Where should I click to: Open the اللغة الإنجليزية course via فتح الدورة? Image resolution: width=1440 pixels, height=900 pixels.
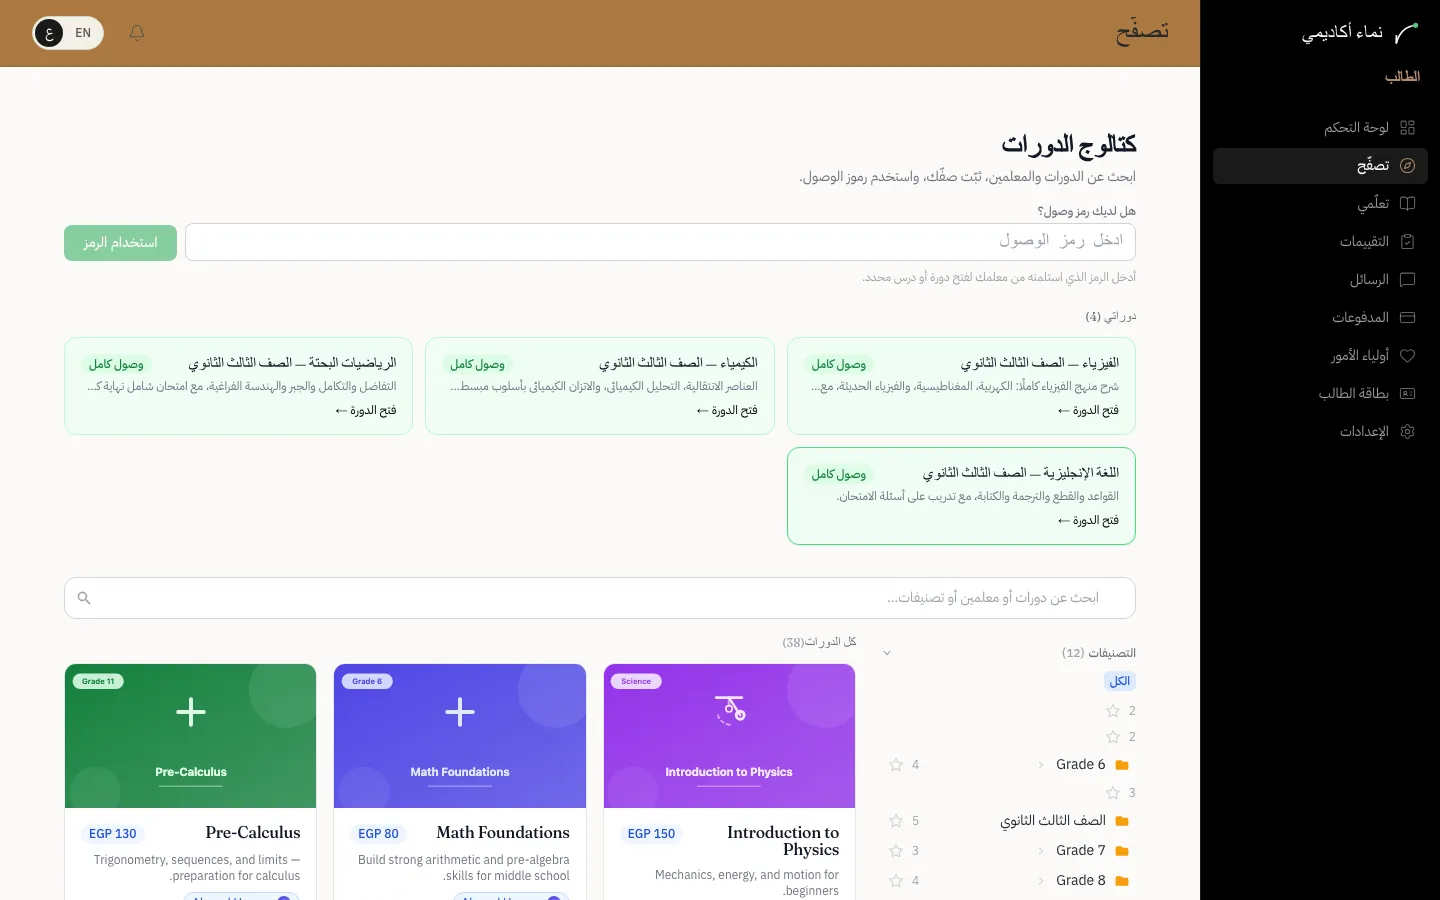click(x=1088, y=521)
